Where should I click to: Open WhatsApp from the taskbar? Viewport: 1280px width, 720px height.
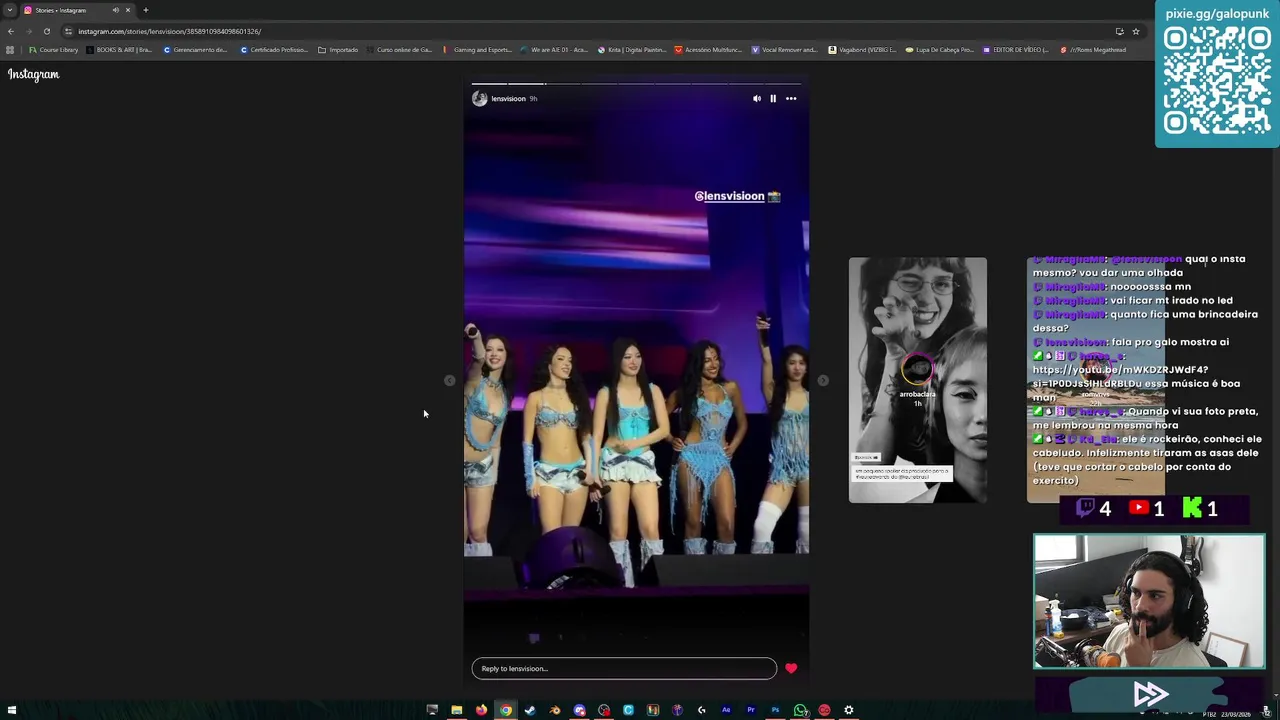800,710
